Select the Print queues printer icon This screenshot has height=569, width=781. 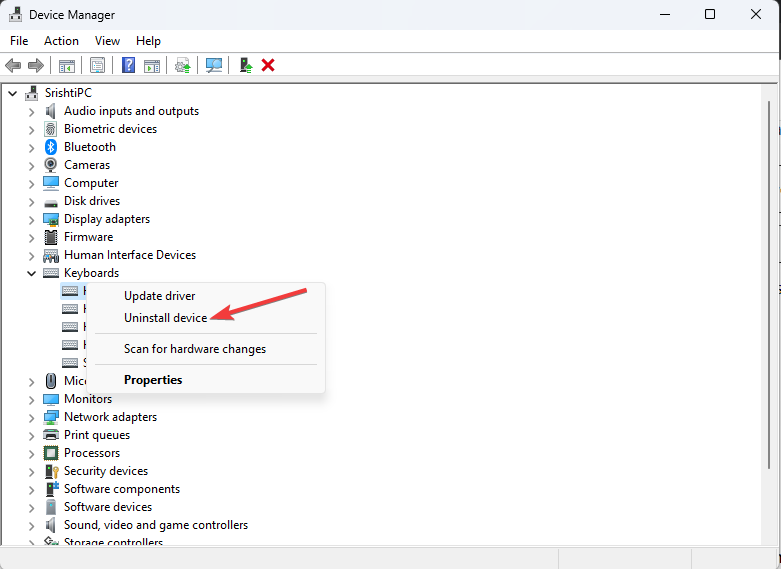tap(51, 435)
